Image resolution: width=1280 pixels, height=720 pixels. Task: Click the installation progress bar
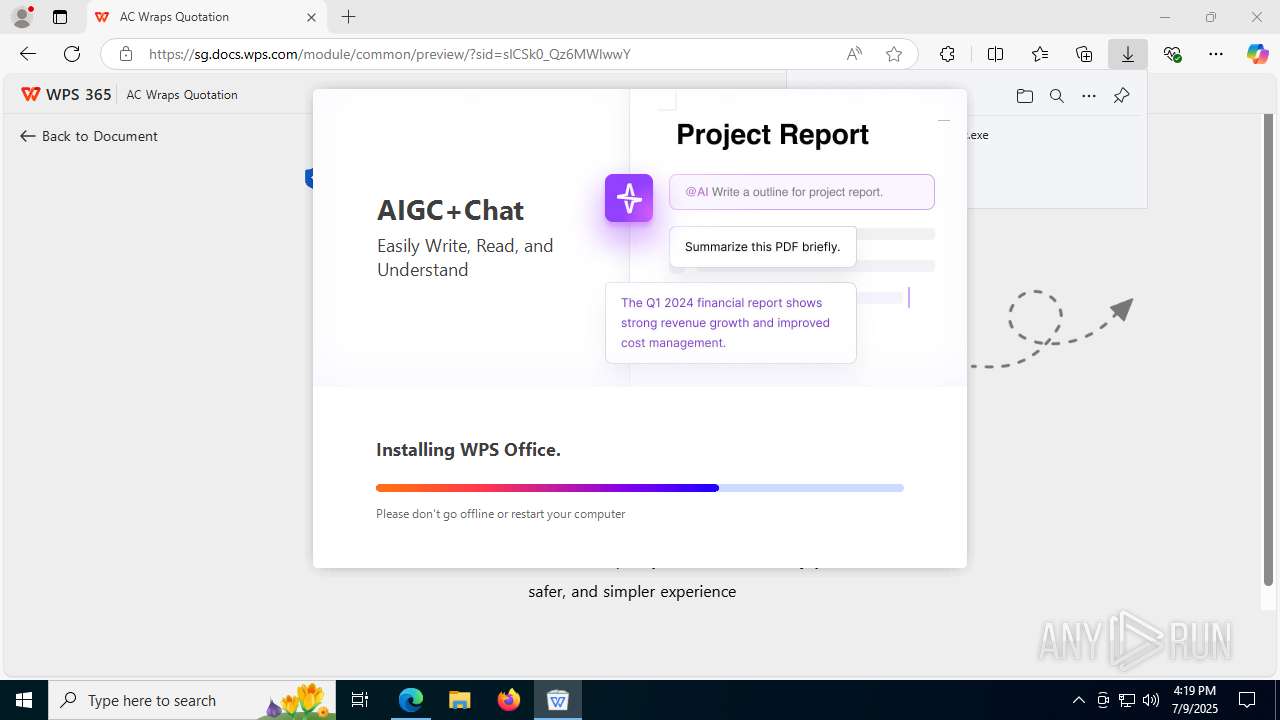pos(640,488)
